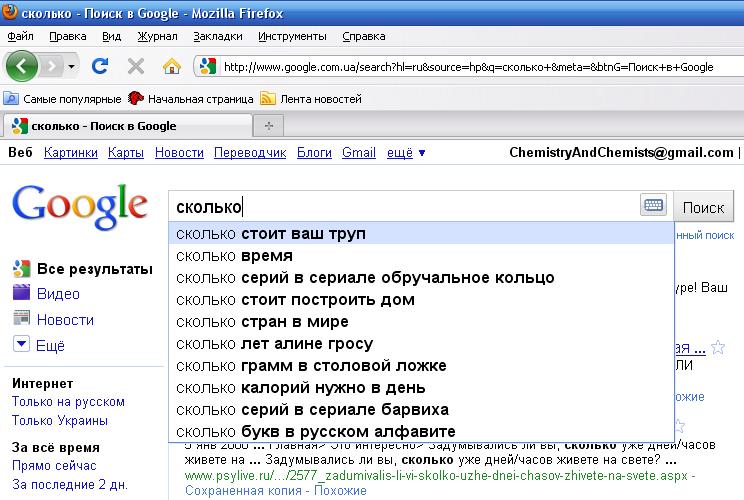Choose suggestion сколько стран в мире
Viewport: 744px width, 500px height.
(x=262, y=322)
